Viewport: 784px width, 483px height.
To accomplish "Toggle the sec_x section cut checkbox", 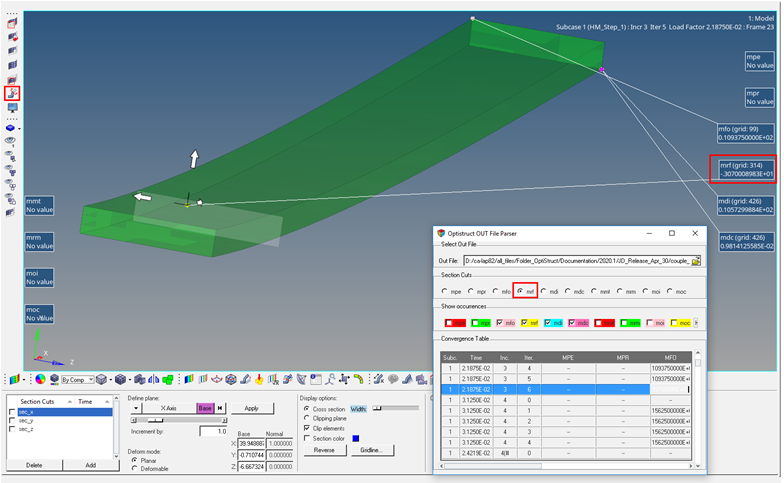I will 12,412.
